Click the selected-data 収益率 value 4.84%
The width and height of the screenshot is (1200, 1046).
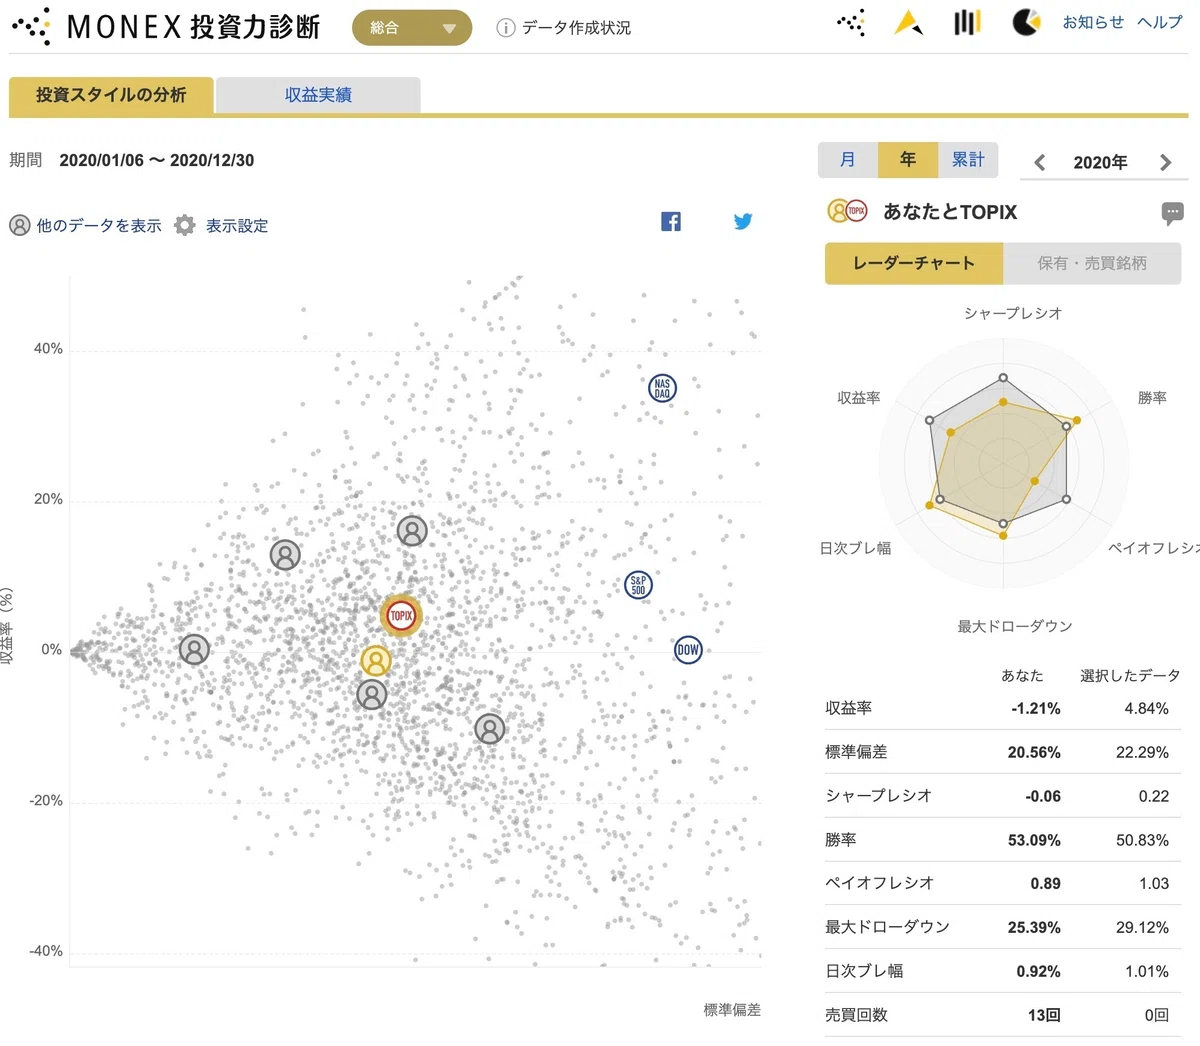[x=1146, y=708]
